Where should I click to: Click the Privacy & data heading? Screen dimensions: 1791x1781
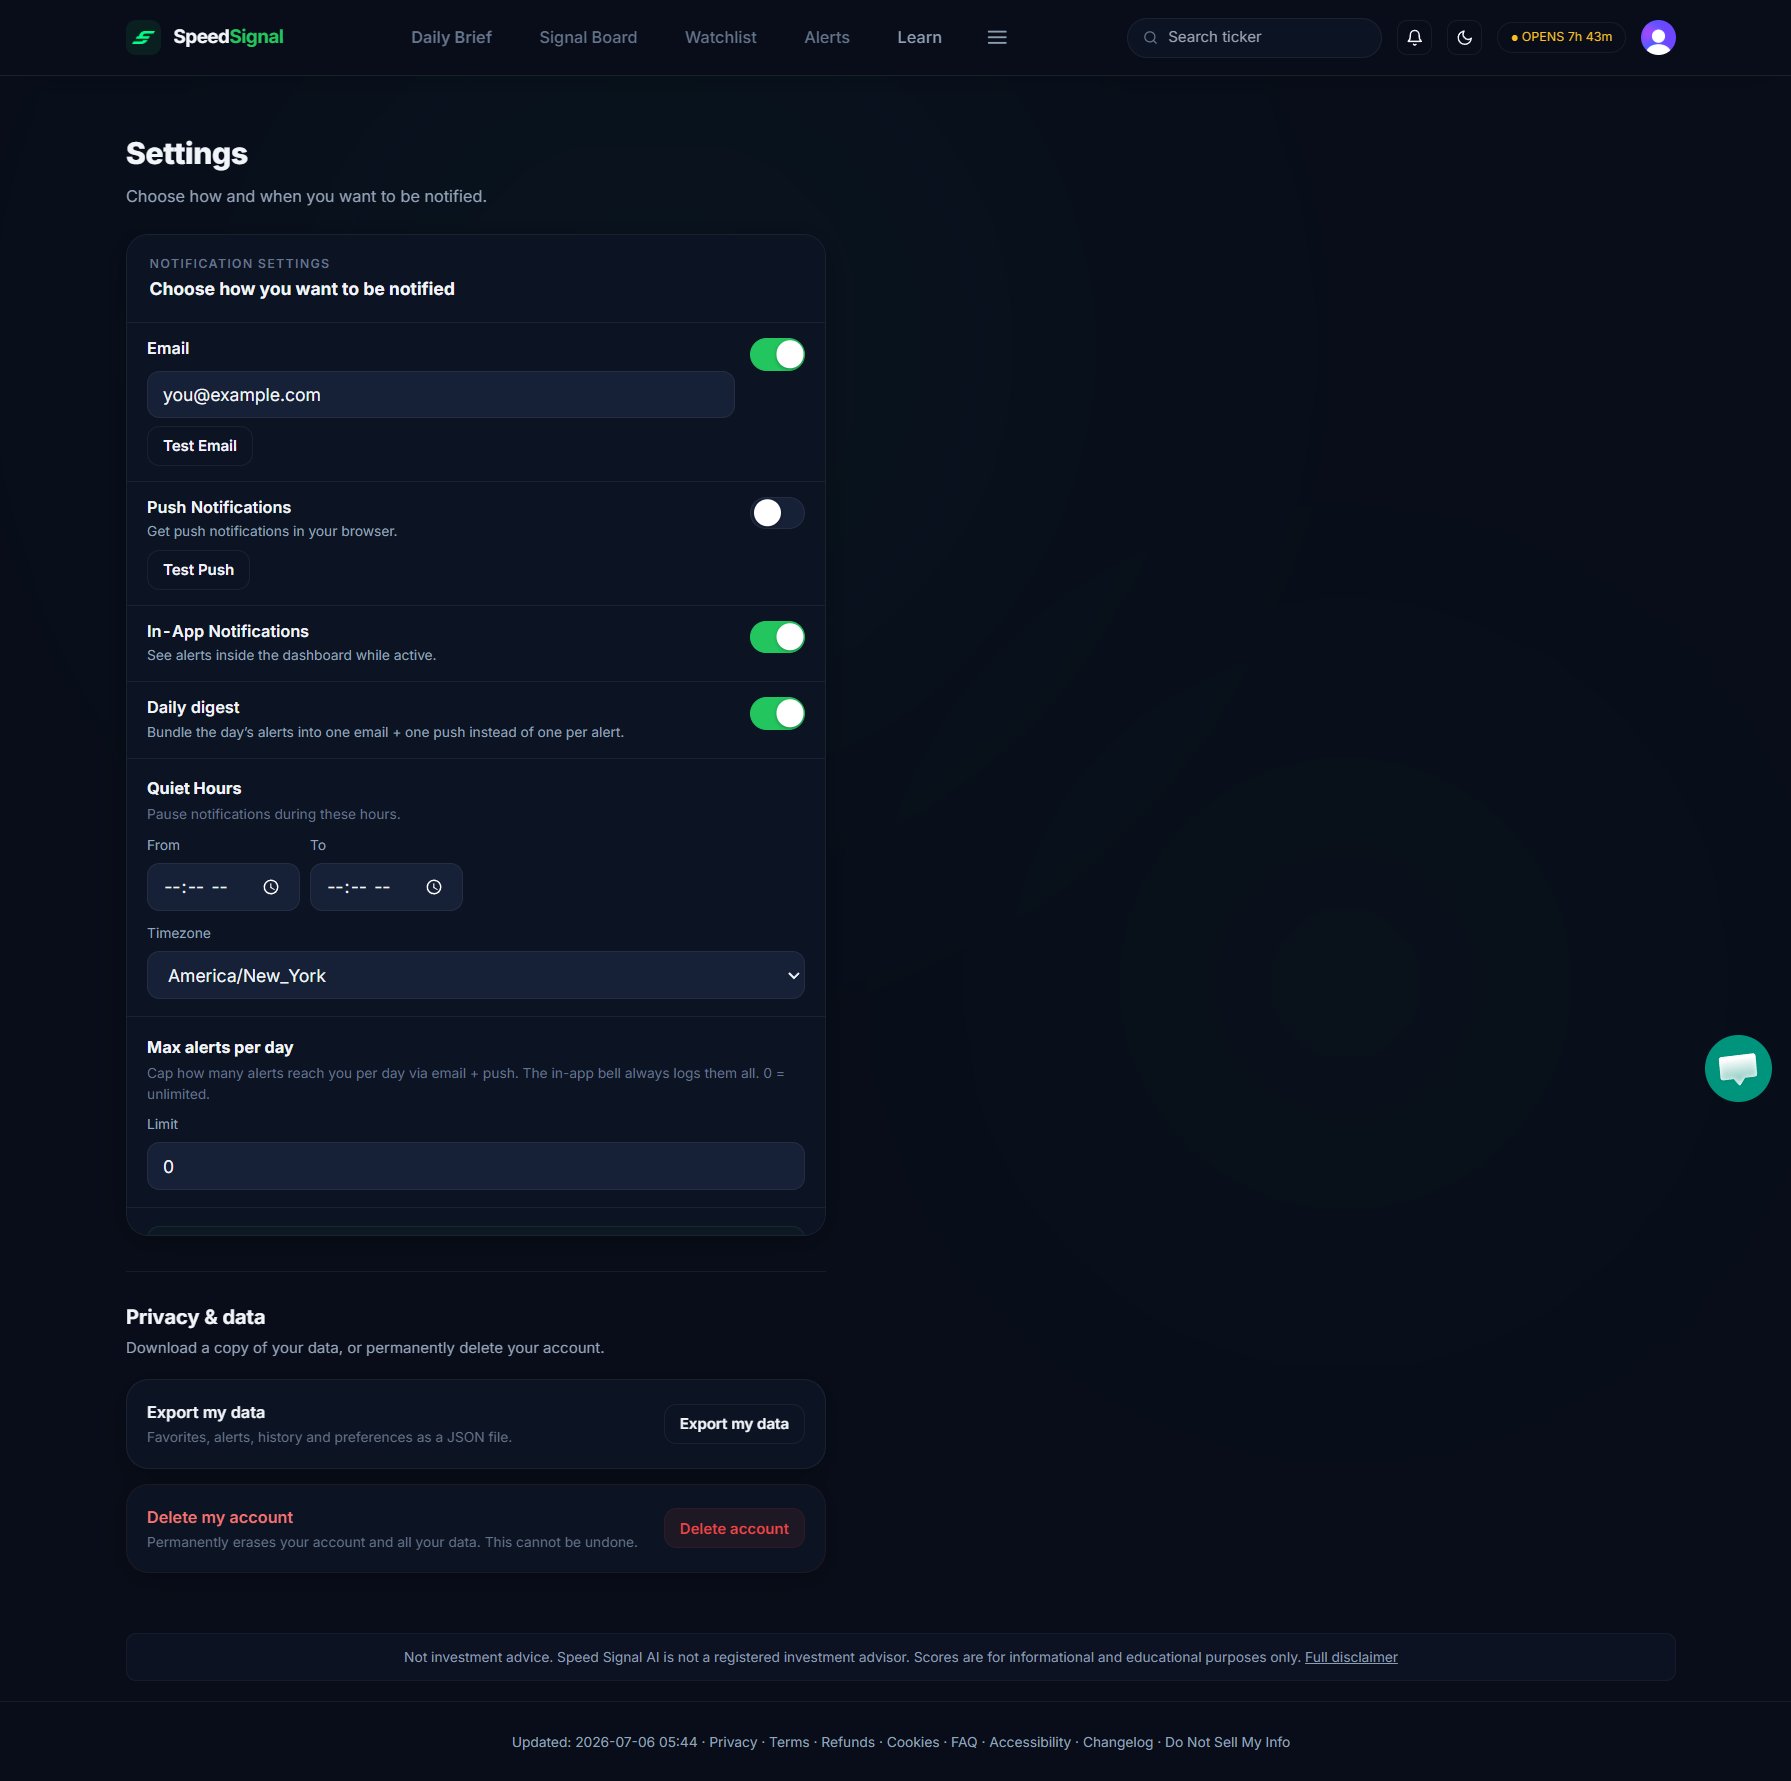point(196,1317)
